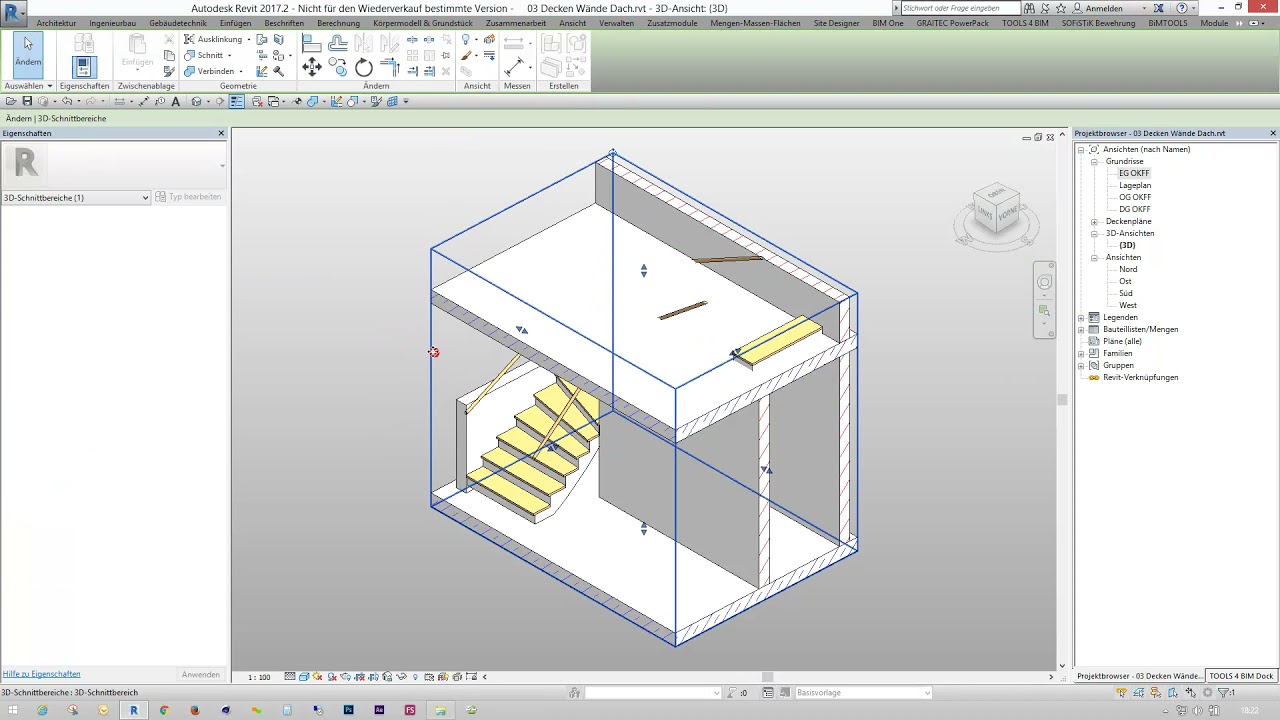The height and width of the screenshot is (720, 1280).
Task: Click the Text 'A' tool in quick access
Action: coord(175,101)
